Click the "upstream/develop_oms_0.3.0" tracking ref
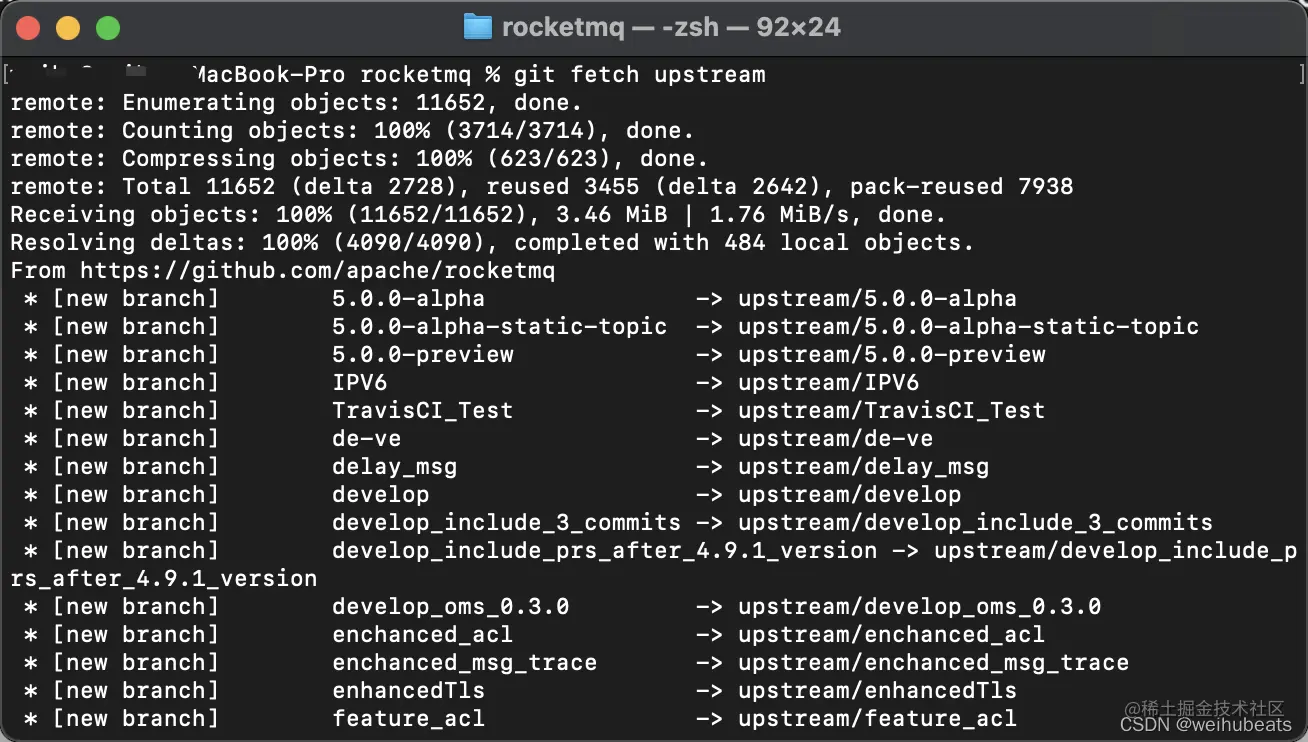1308x742 pixels. (x=920, y=607)
